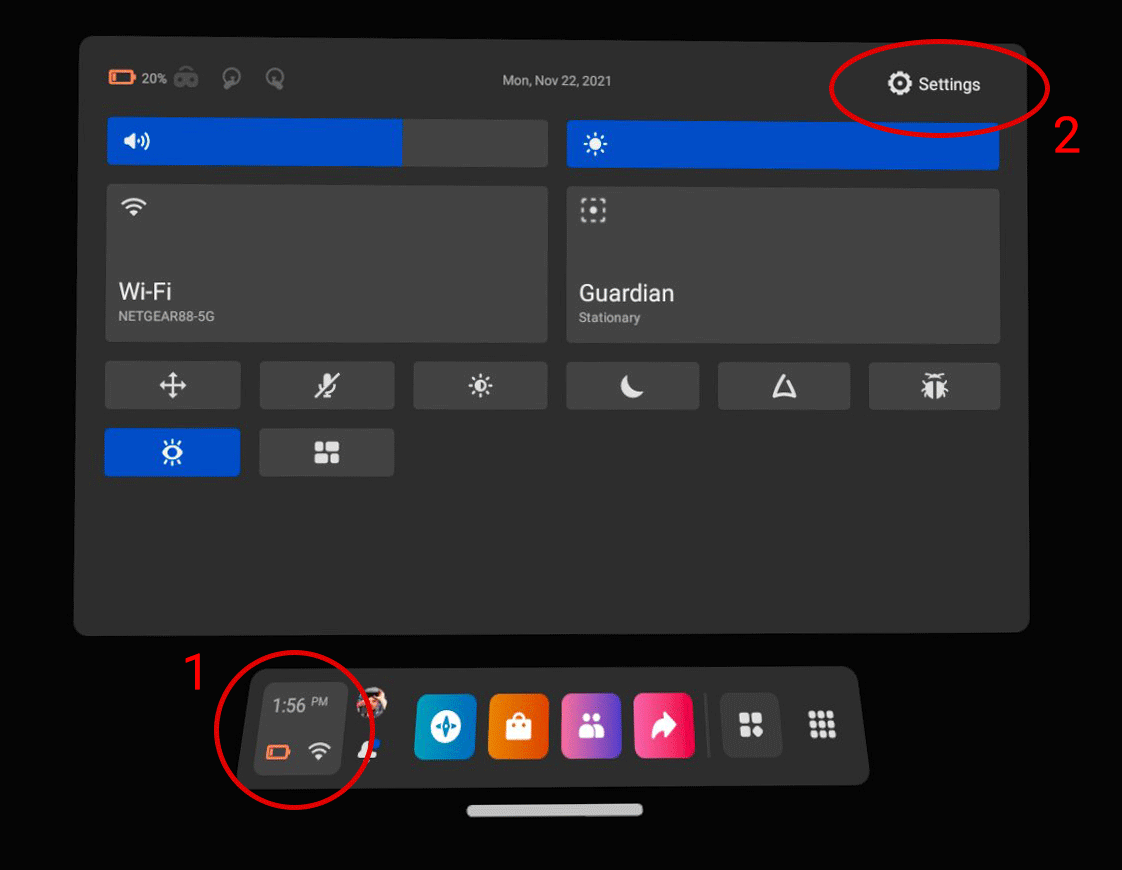Open the Guardian stationary tile
The image size is (1122, 870).
[782, 265]
